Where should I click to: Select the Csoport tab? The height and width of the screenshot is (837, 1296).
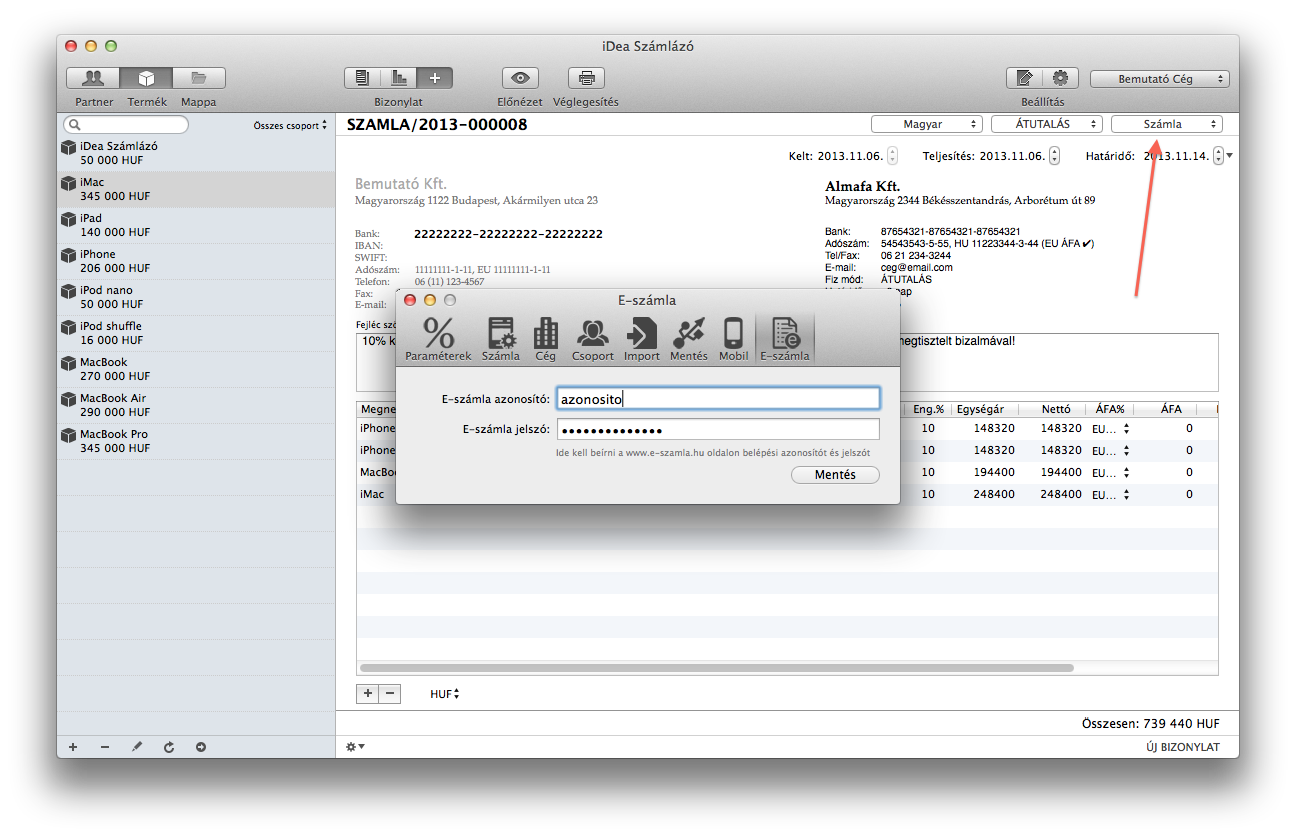(x=593, y=338)
